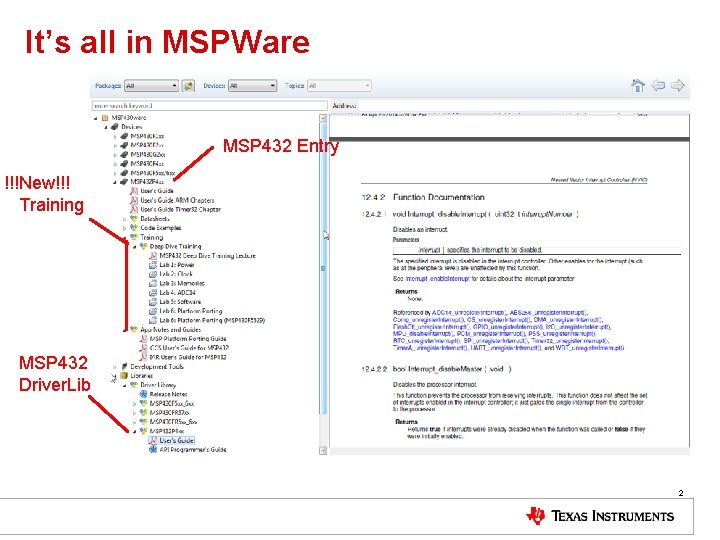
Task: Open the Packages dropdown
Action: (x=151, y=86)
